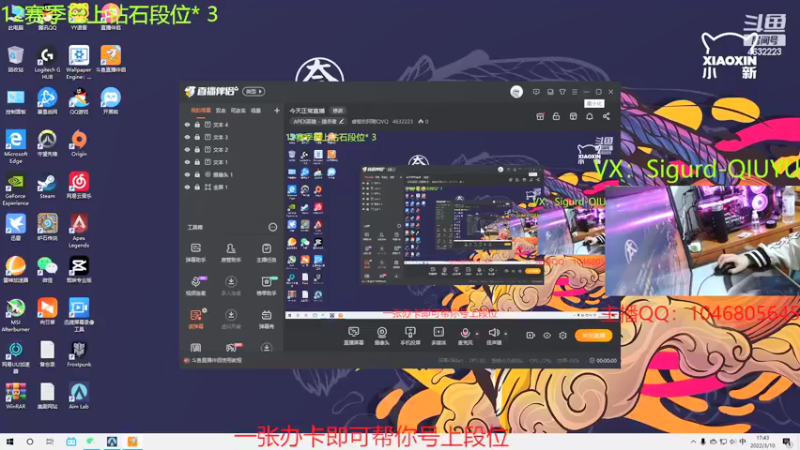Open the 斗鱼直播伴侣使用教程 tutorial link
Viewport: 800px width, 450px height.
point(216,360)
